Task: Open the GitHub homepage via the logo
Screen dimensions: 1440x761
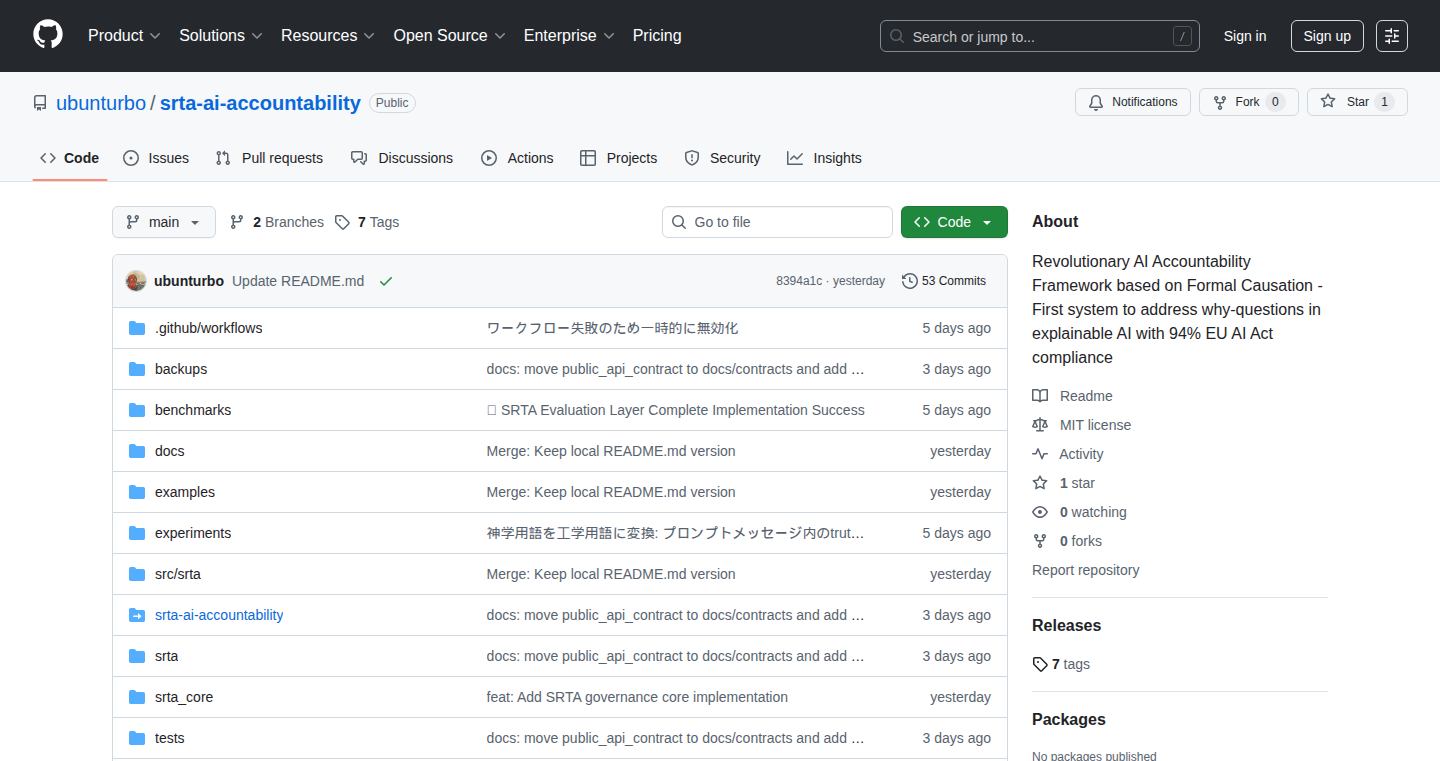Action: tap(48, 36)
